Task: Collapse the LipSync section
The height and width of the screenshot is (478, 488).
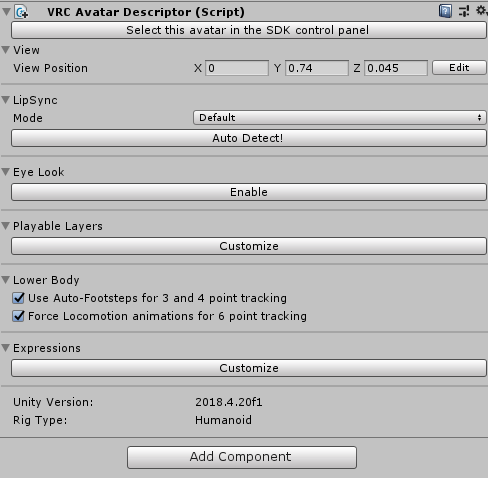Action: [5, 100]
